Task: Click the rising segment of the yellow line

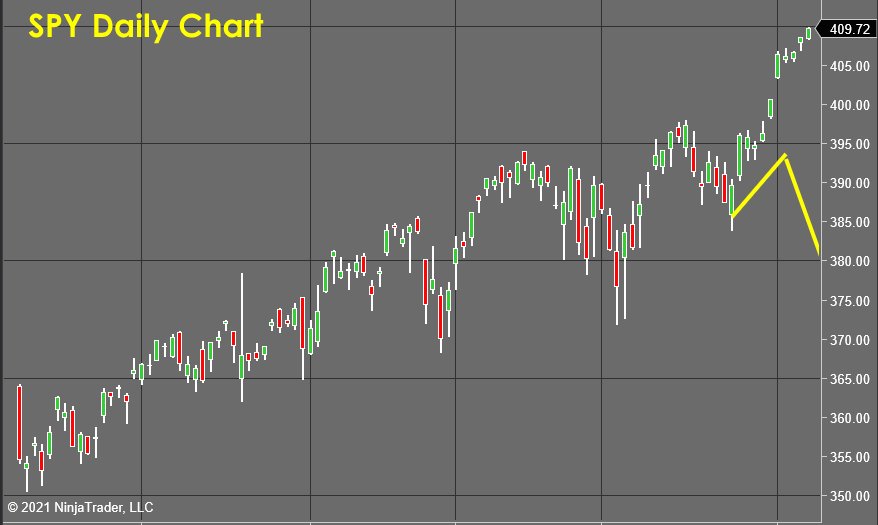Action: (758, 185)
